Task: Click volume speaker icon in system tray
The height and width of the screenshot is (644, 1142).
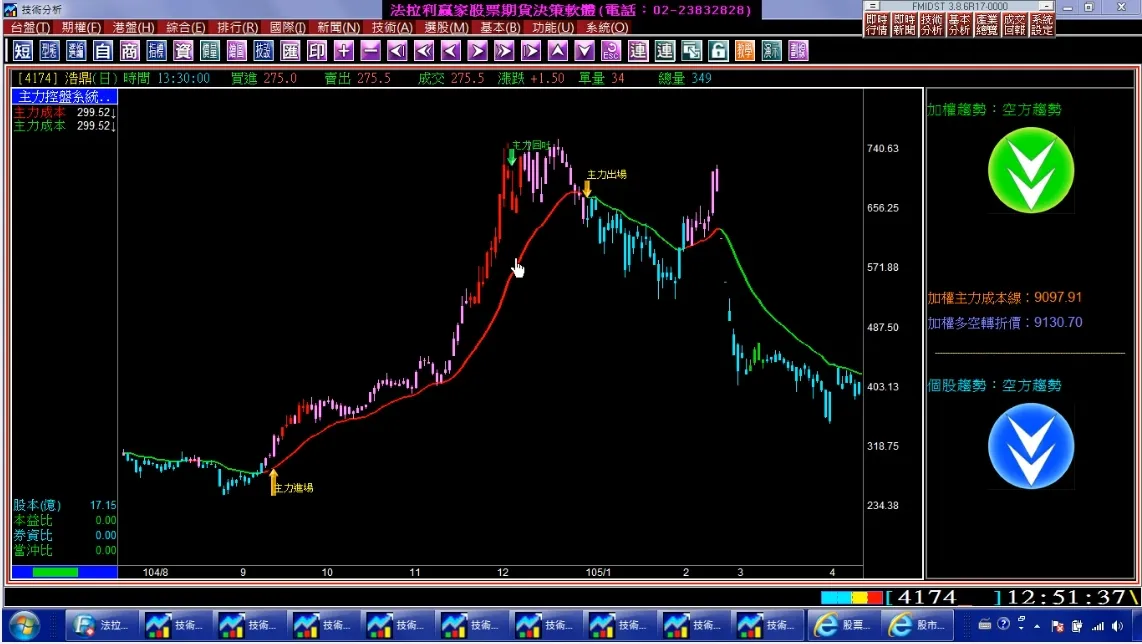Action: click(1117, 626)
